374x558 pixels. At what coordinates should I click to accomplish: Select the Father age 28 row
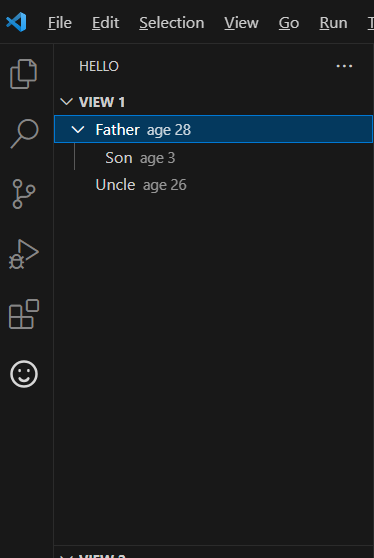(x=214, y=129)
